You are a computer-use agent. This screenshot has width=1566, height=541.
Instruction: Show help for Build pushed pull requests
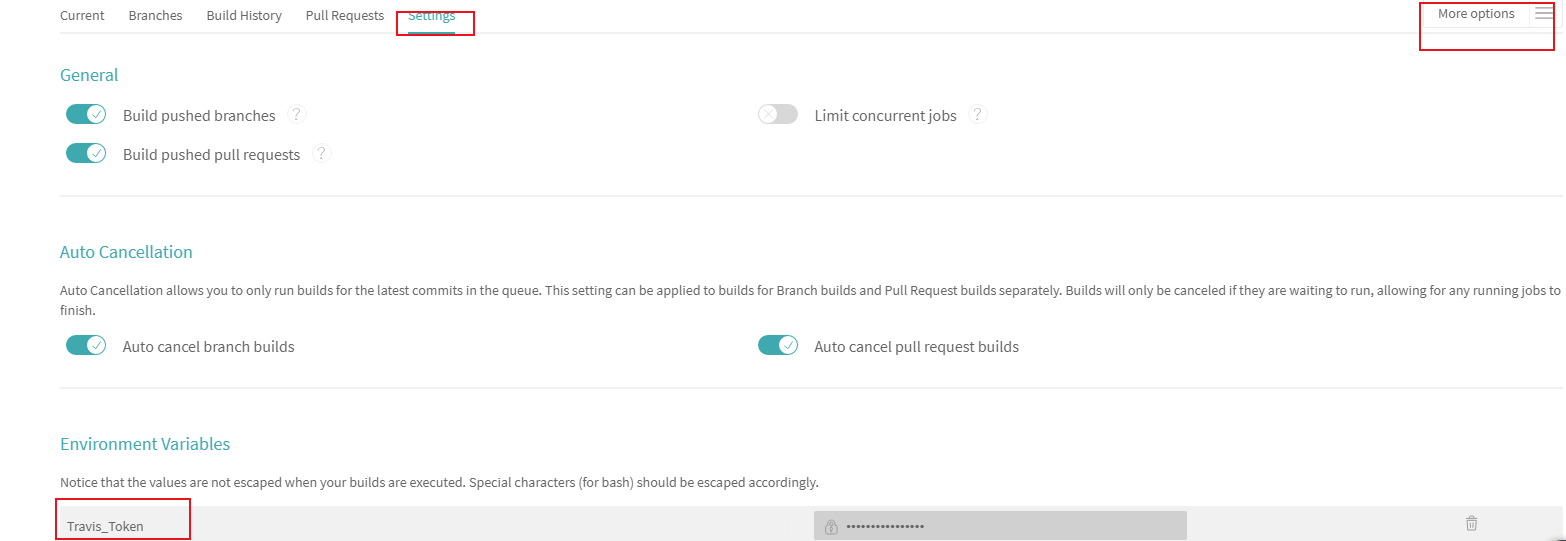321,154
